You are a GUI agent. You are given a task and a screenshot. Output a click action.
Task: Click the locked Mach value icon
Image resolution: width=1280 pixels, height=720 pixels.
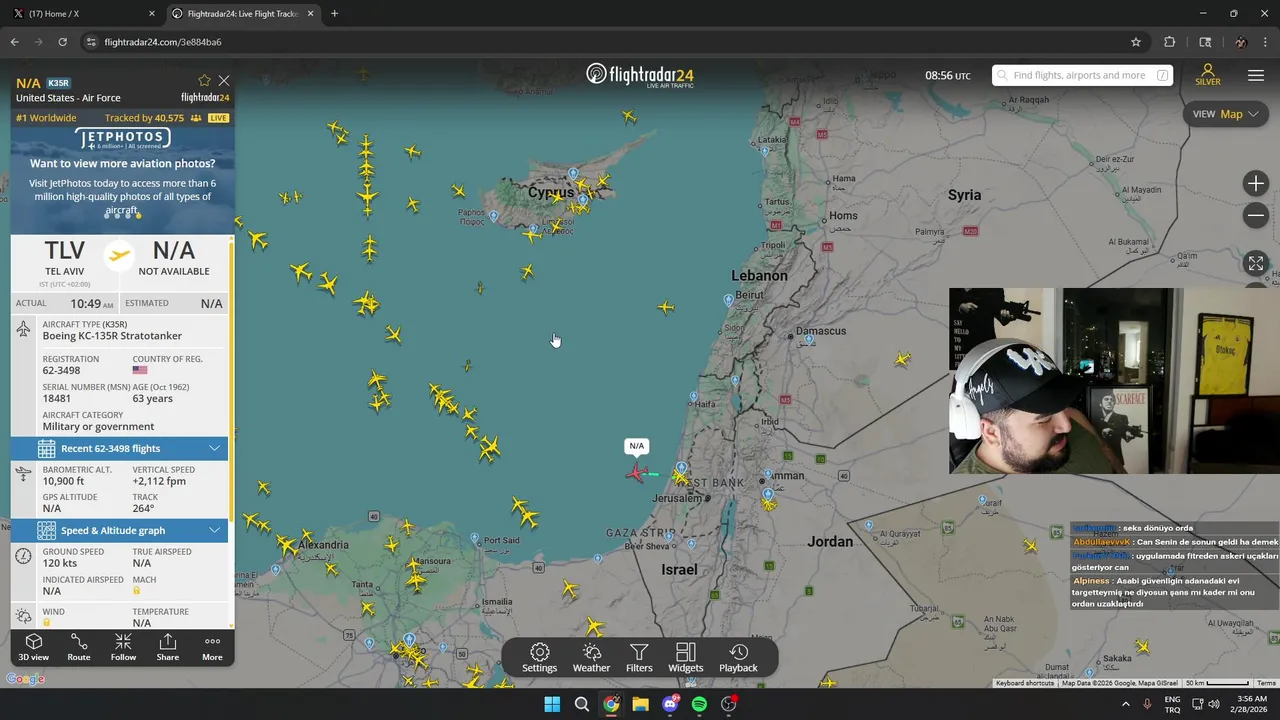(x=136, y=591)
